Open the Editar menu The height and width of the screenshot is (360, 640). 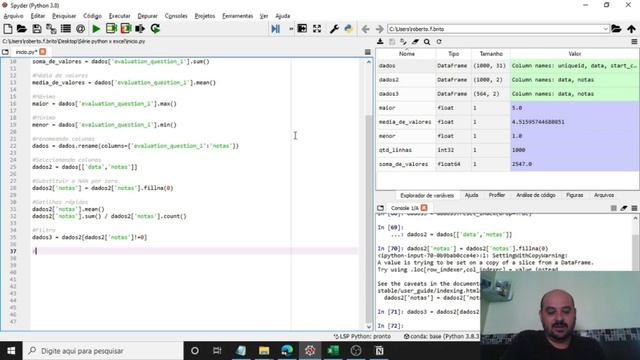click(38, 16)
